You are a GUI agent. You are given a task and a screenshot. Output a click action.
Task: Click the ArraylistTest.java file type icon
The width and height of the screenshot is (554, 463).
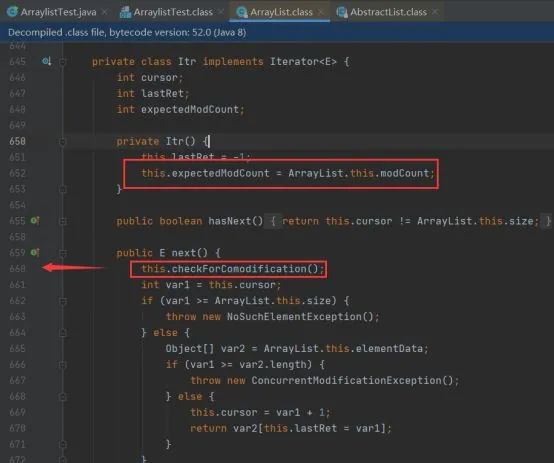[x=12, y=12]
